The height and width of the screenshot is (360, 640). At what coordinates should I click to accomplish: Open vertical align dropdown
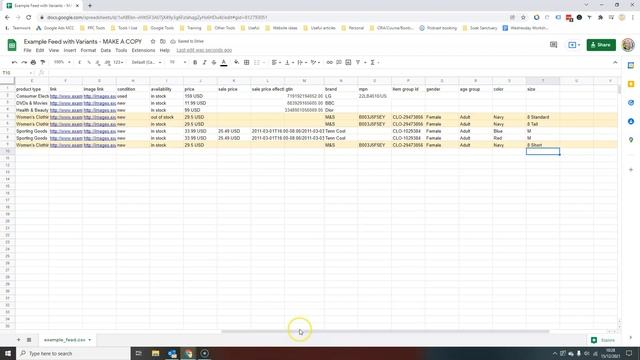pos(289,62)
